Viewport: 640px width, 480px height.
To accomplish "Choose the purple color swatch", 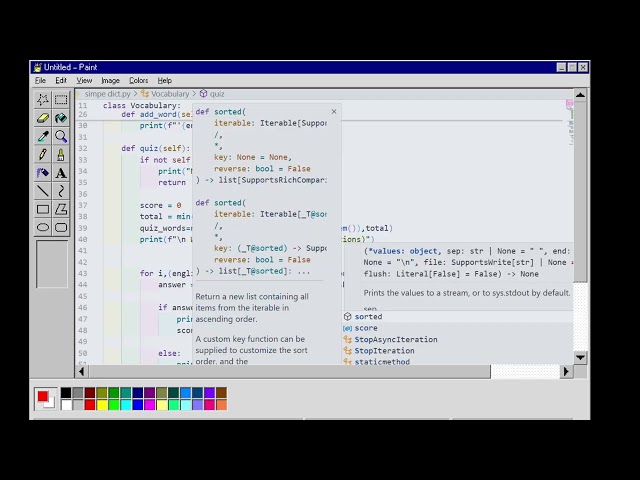I will pyautogui.click(x=150, y=393).
